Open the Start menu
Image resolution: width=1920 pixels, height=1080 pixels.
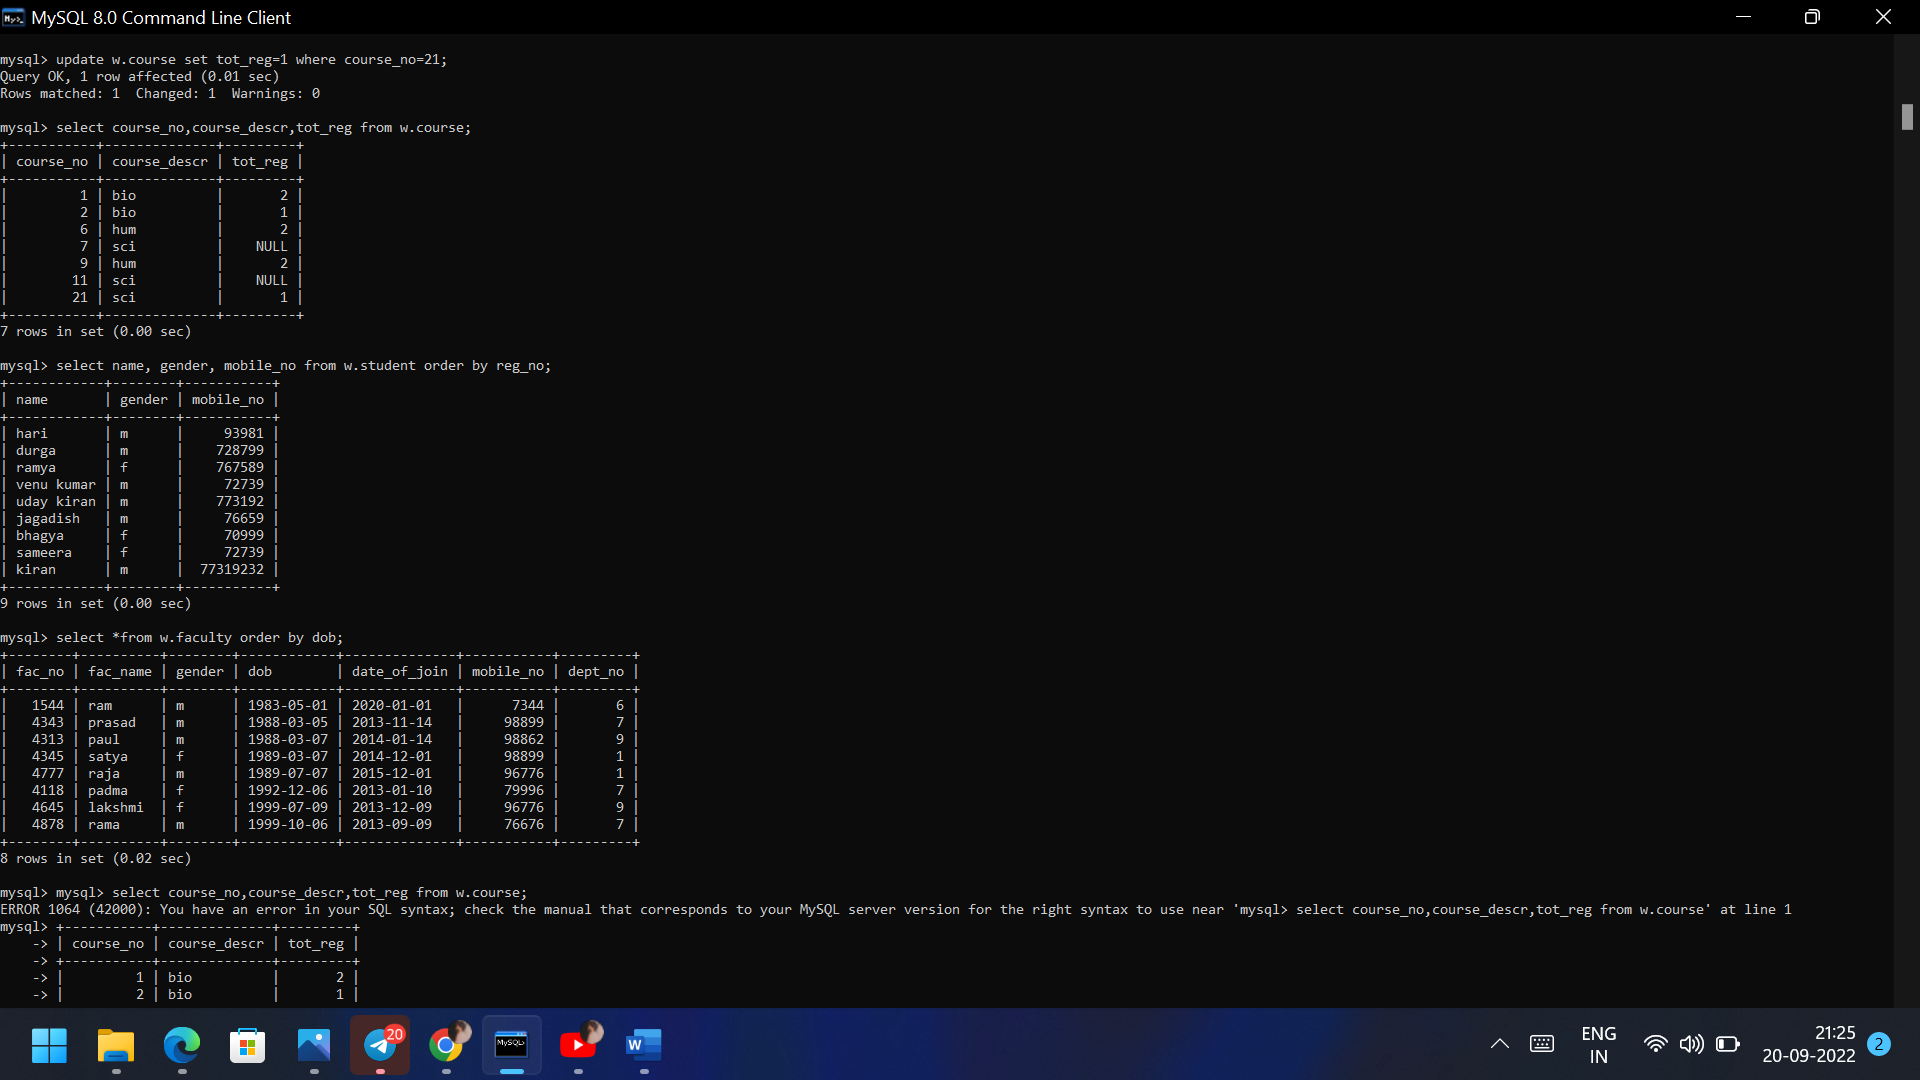coord(48,1047)
